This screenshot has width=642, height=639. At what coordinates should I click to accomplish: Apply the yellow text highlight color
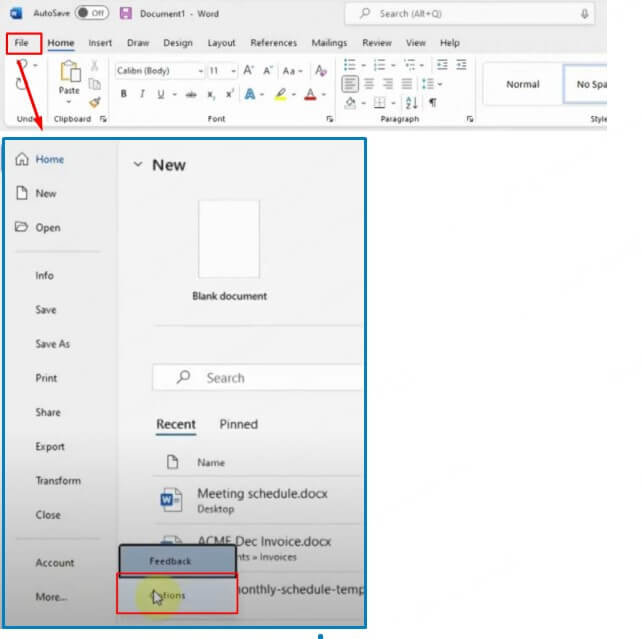point(280,94)
